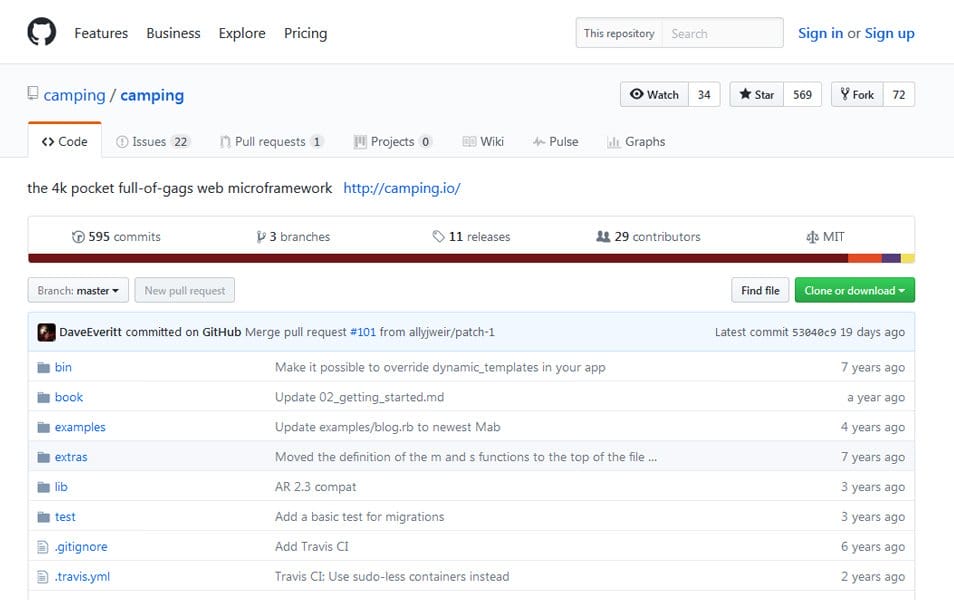Click the Sign up link
The image size is (954, 600).
(890, 33)
